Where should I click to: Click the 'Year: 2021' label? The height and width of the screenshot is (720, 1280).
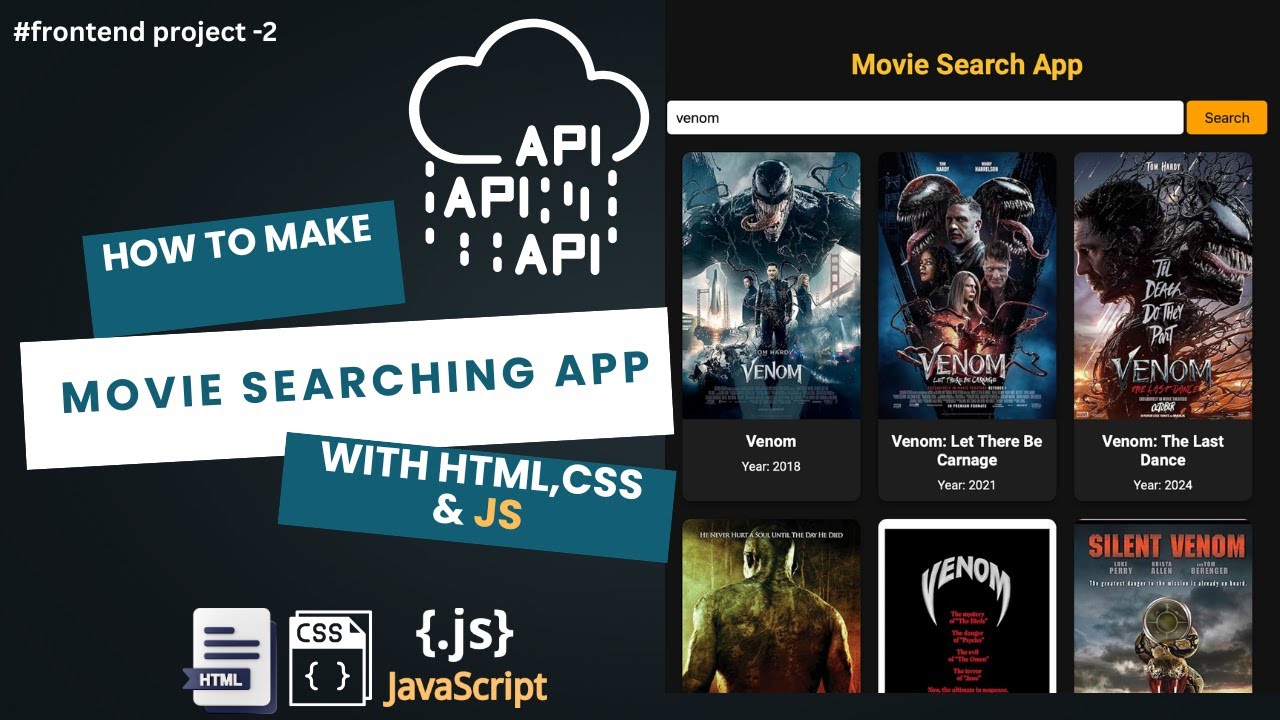pos(967,485)
